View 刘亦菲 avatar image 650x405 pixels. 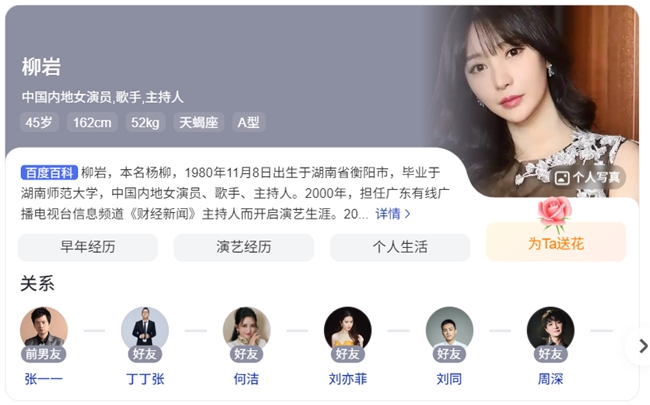click(x=347, y=330)
